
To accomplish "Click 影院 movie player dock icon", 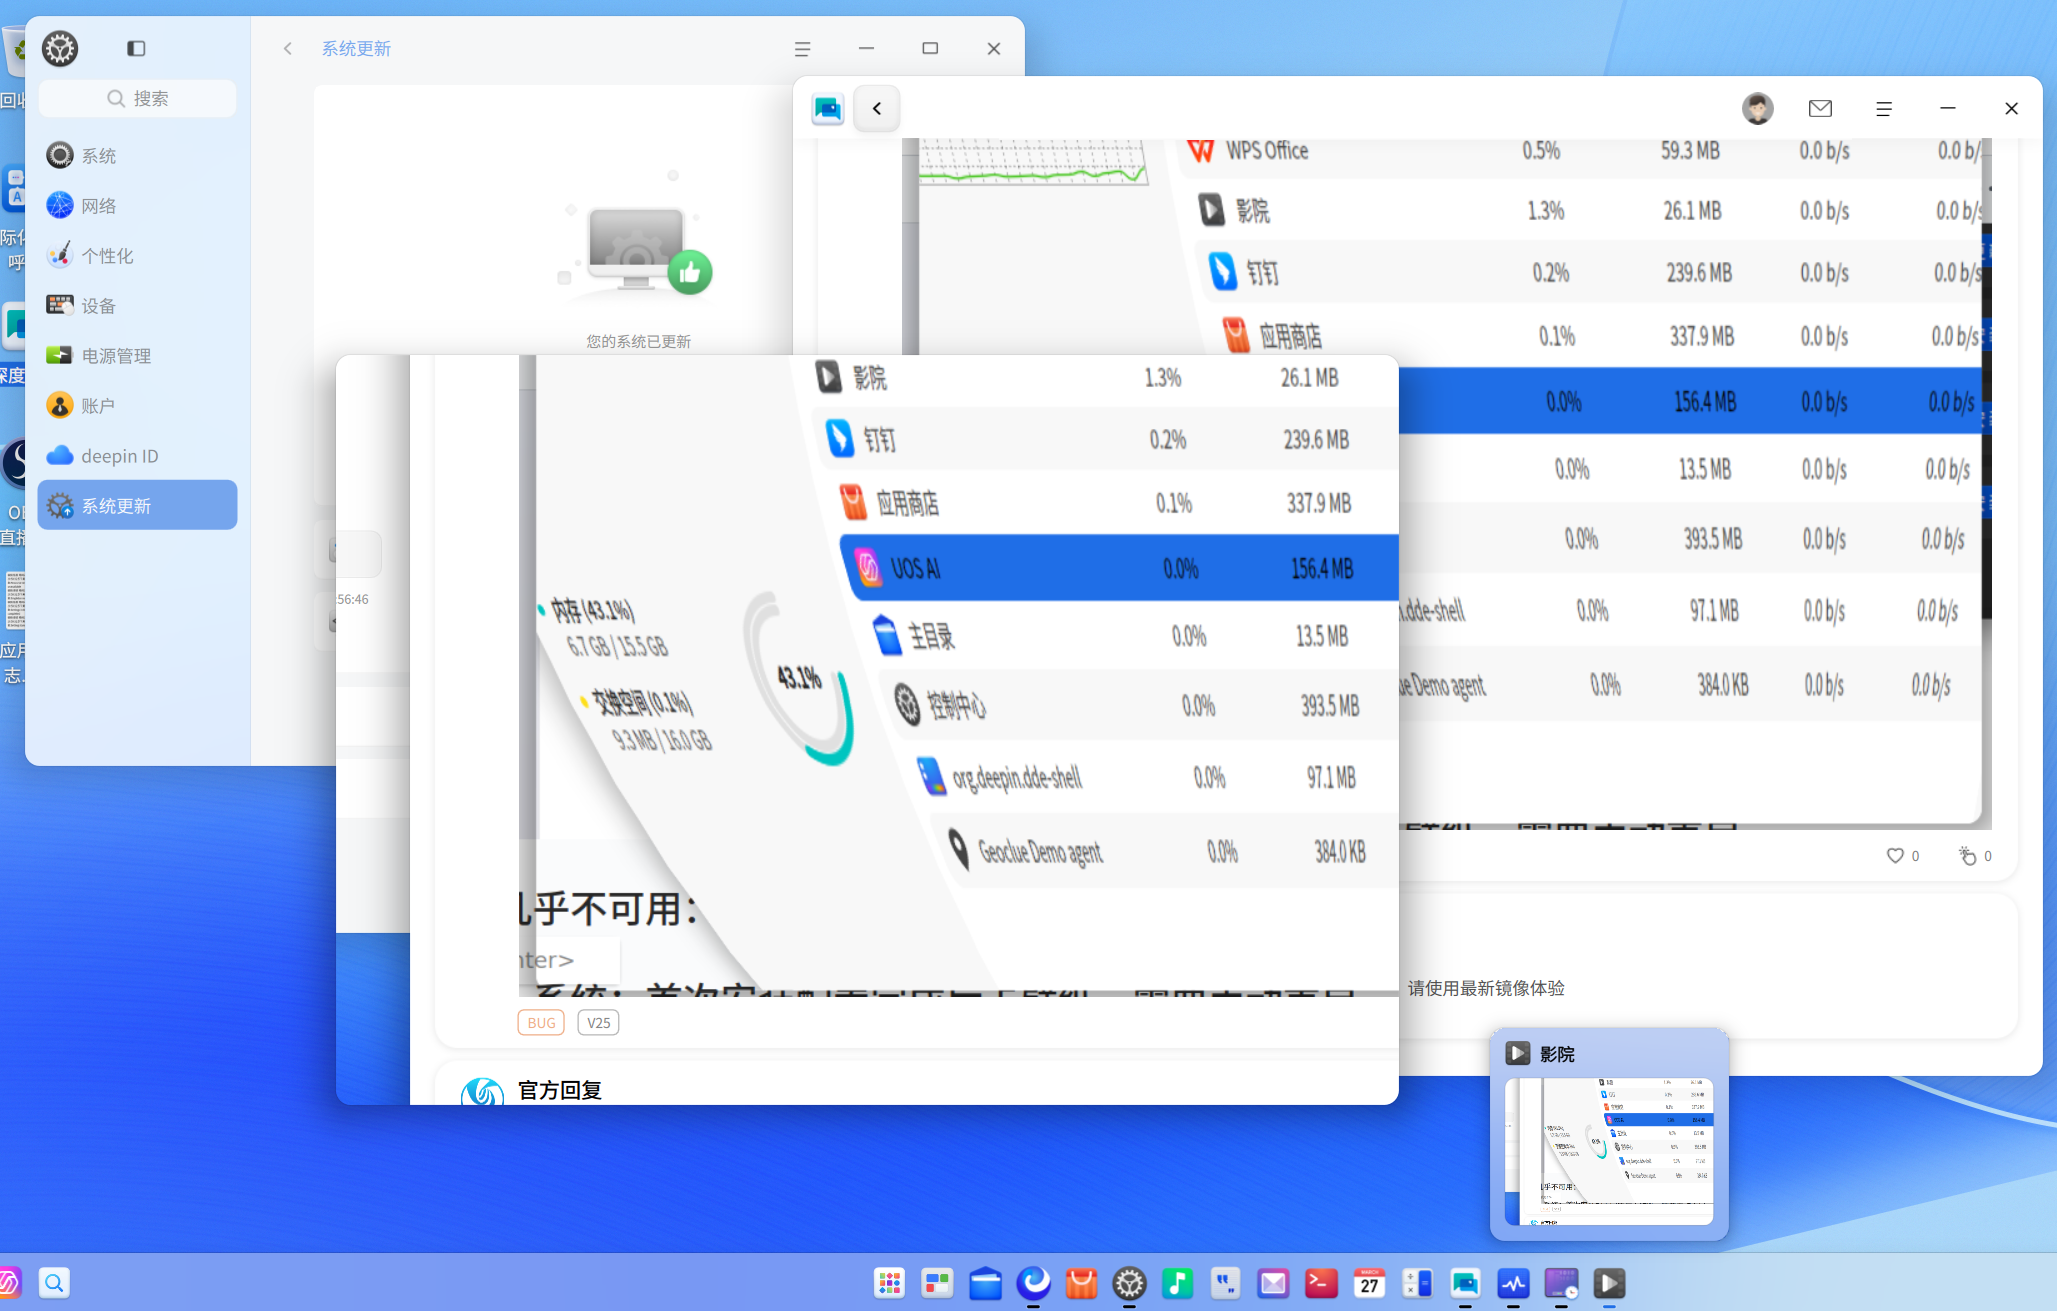I will (1609, 1282).
